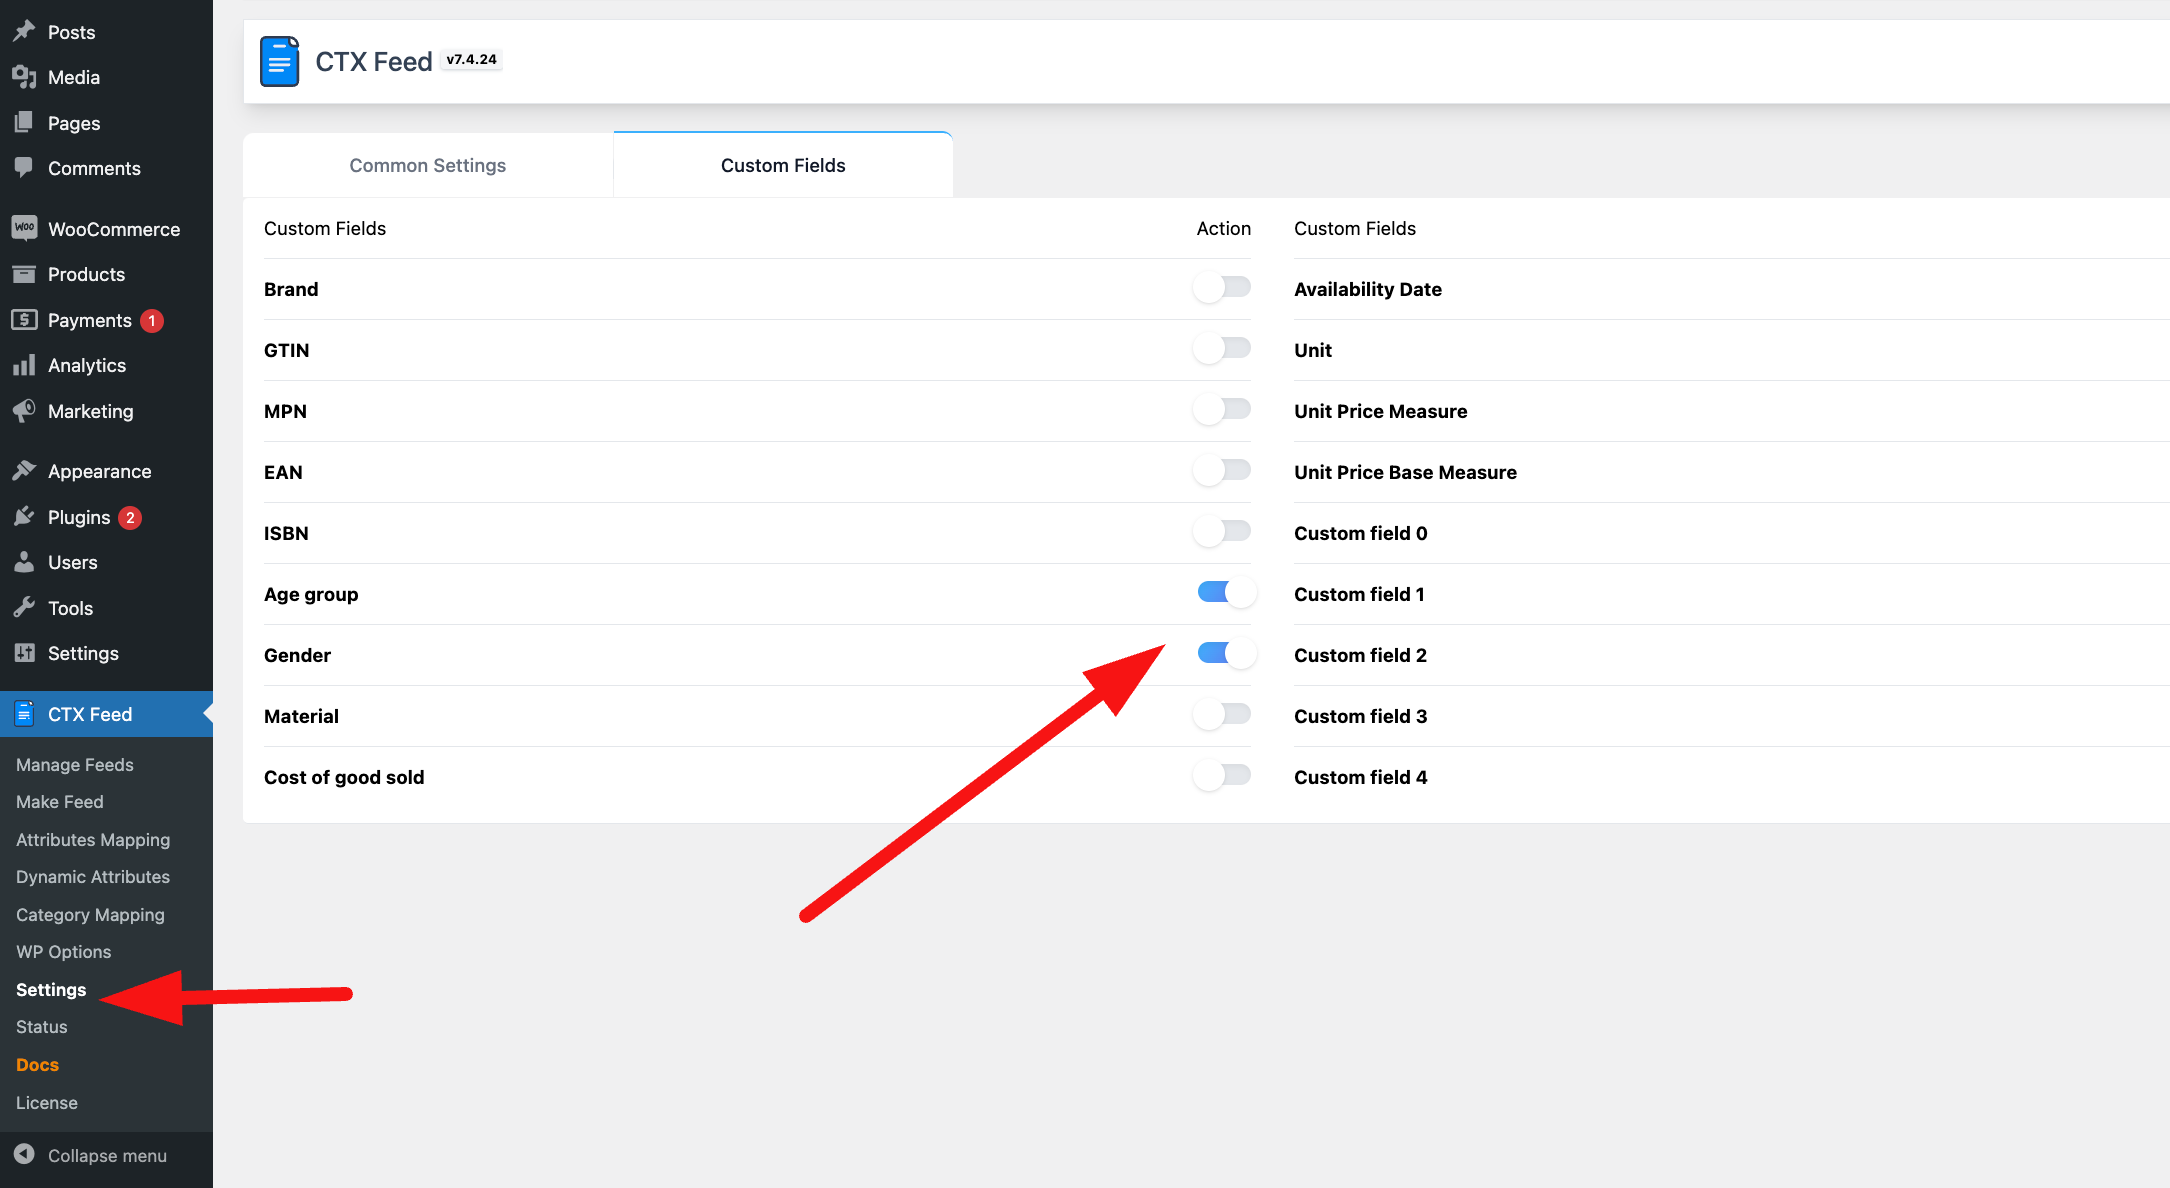This screenshot has height=1188, width=2170.
Task: Toggle the ISBN field on
Action: tap(1222, 532)
